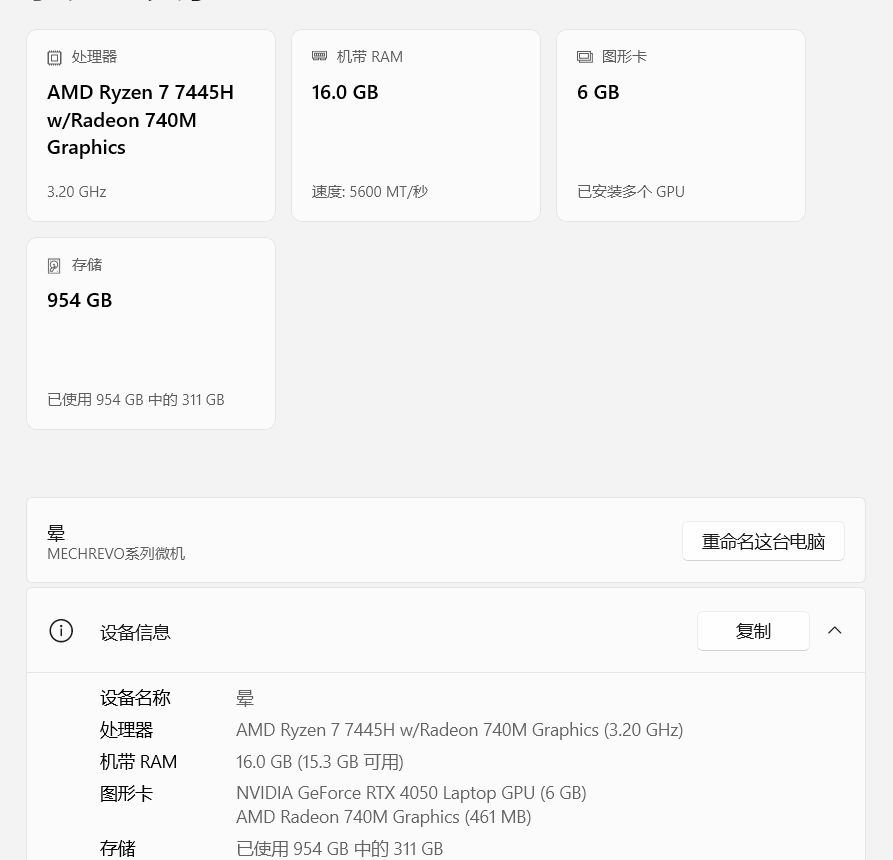Click the graphics card icon
Image resolution: width=893 pixels, height=860 pixels.
[x=584, y=57]
